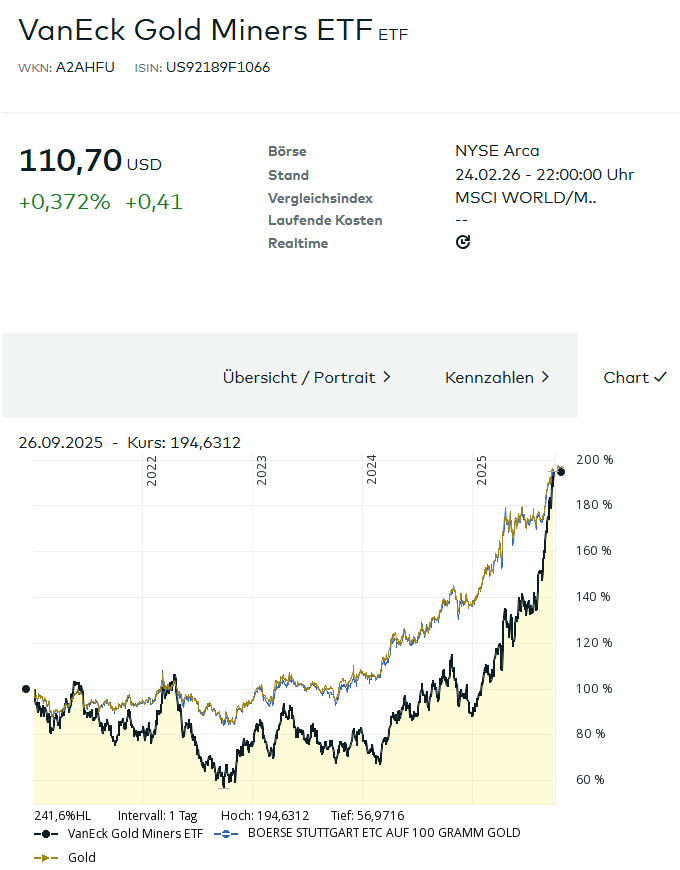Click WKN value A2AHFU
This screenshot has width=680, height=870.
(85, 67)
